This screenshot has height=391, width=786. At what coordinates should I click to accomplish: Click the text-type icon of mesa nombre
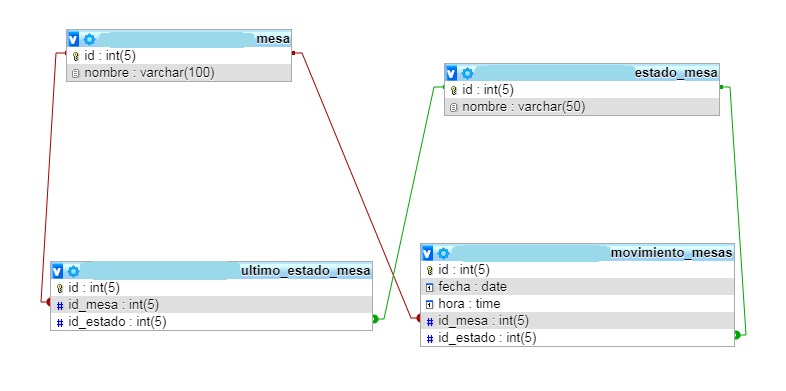pyautogui.click(x=76, y=74)
